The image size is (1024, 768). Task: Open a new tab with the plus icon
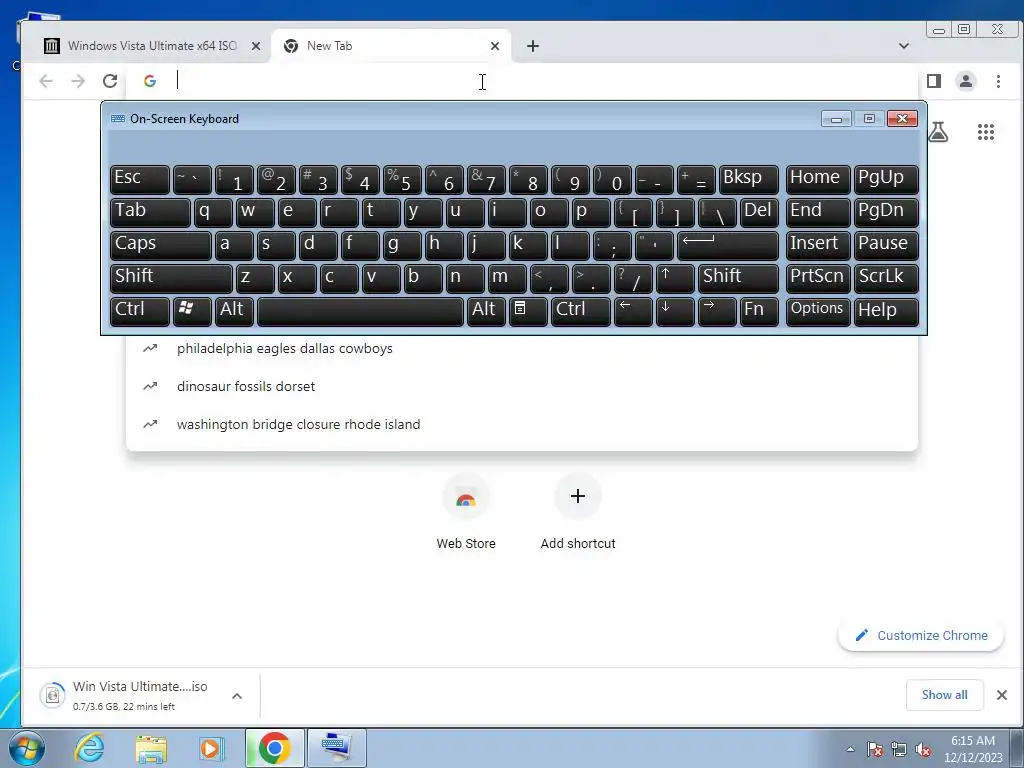[x=533, y=46]
